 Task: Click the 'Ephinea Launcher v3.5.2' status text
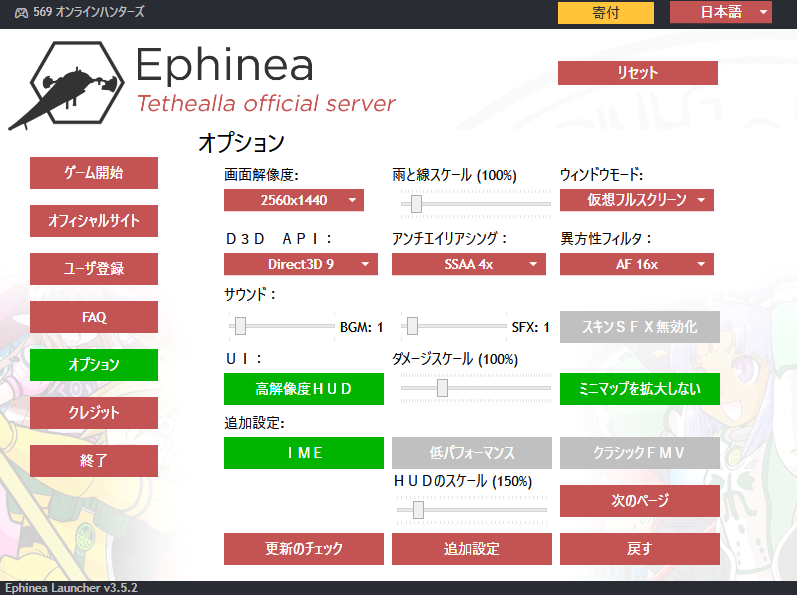71,588
